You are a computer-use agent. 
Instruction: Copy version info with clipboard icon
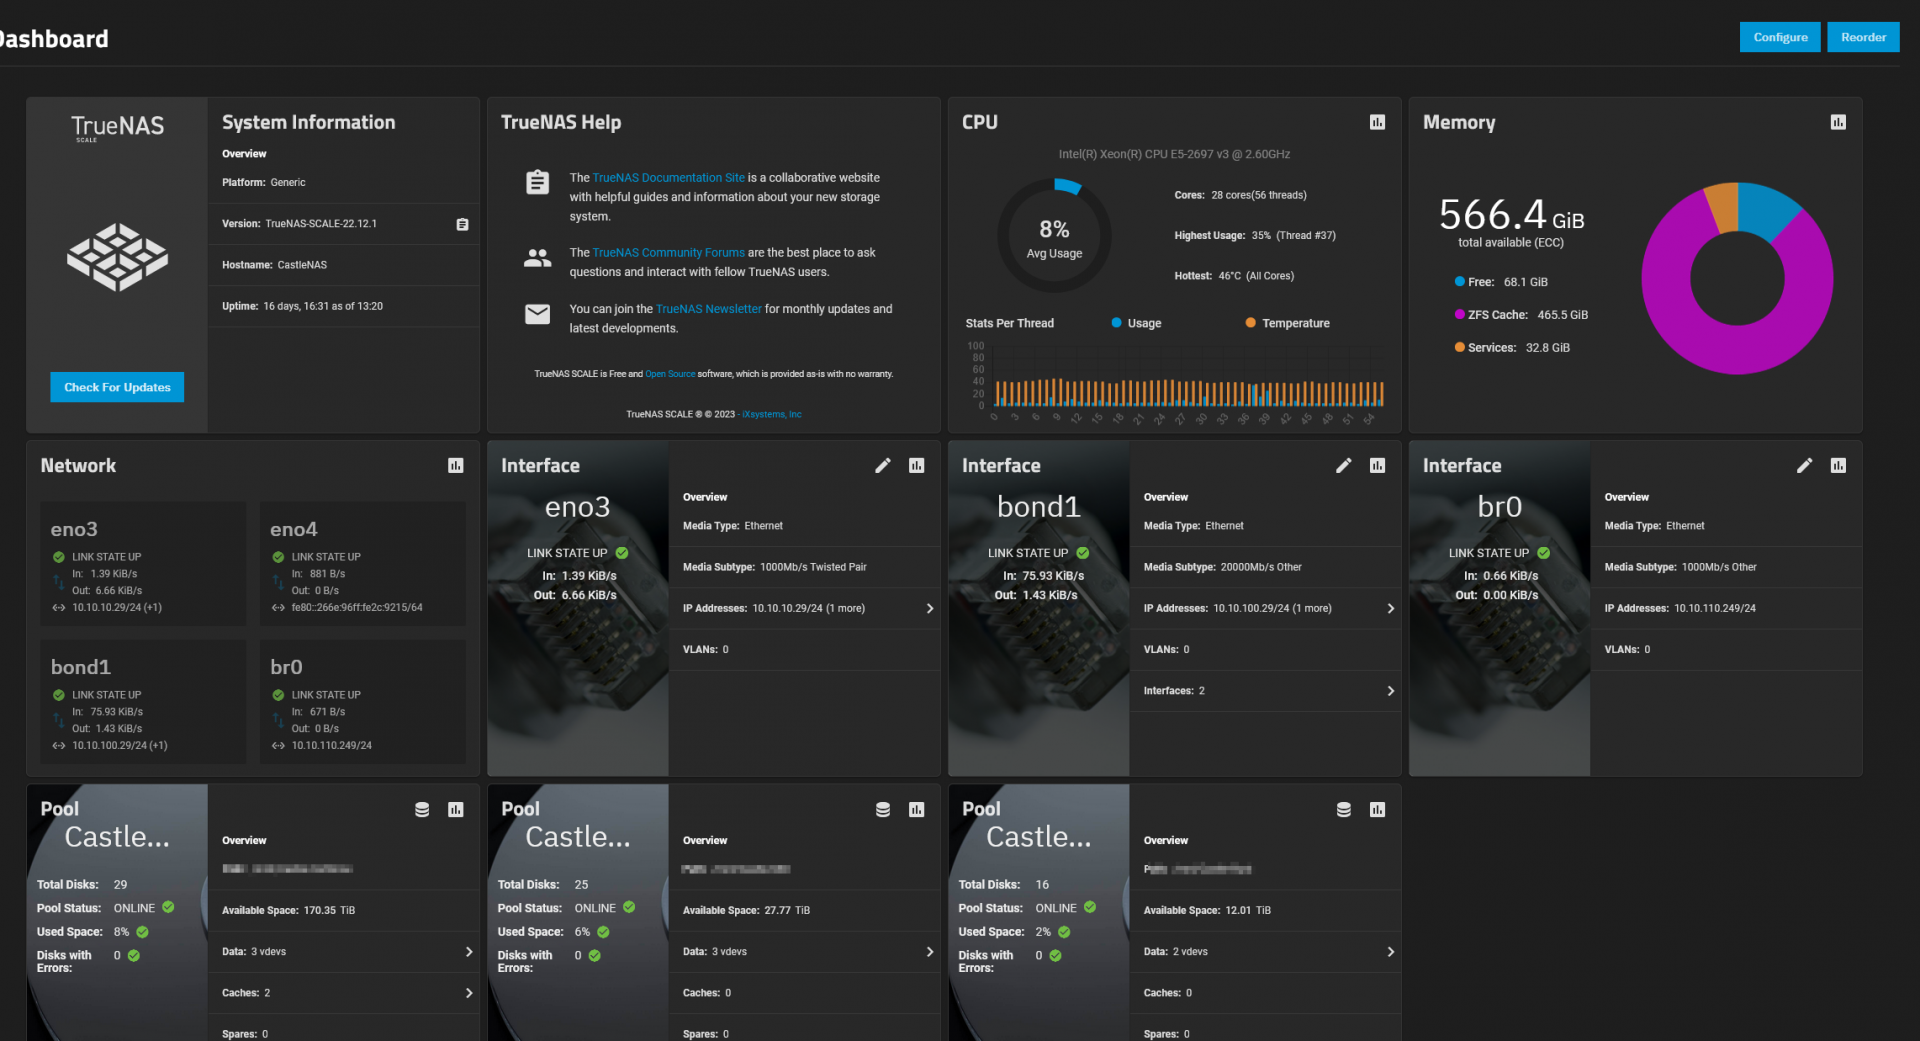[462, 224]
